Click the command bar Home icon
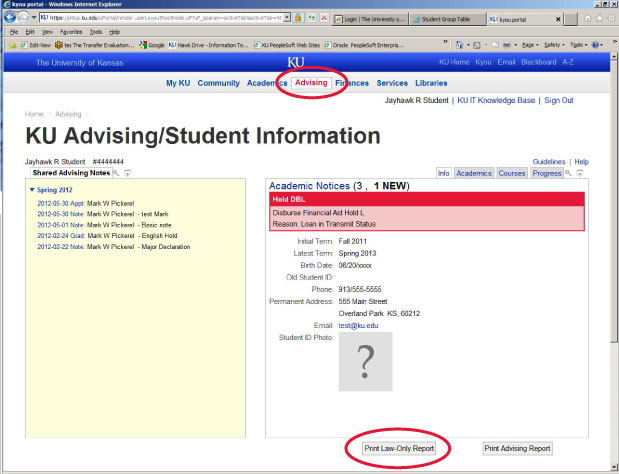The width and height of the screenshot is (619, 474). click(x=460, y=45)
